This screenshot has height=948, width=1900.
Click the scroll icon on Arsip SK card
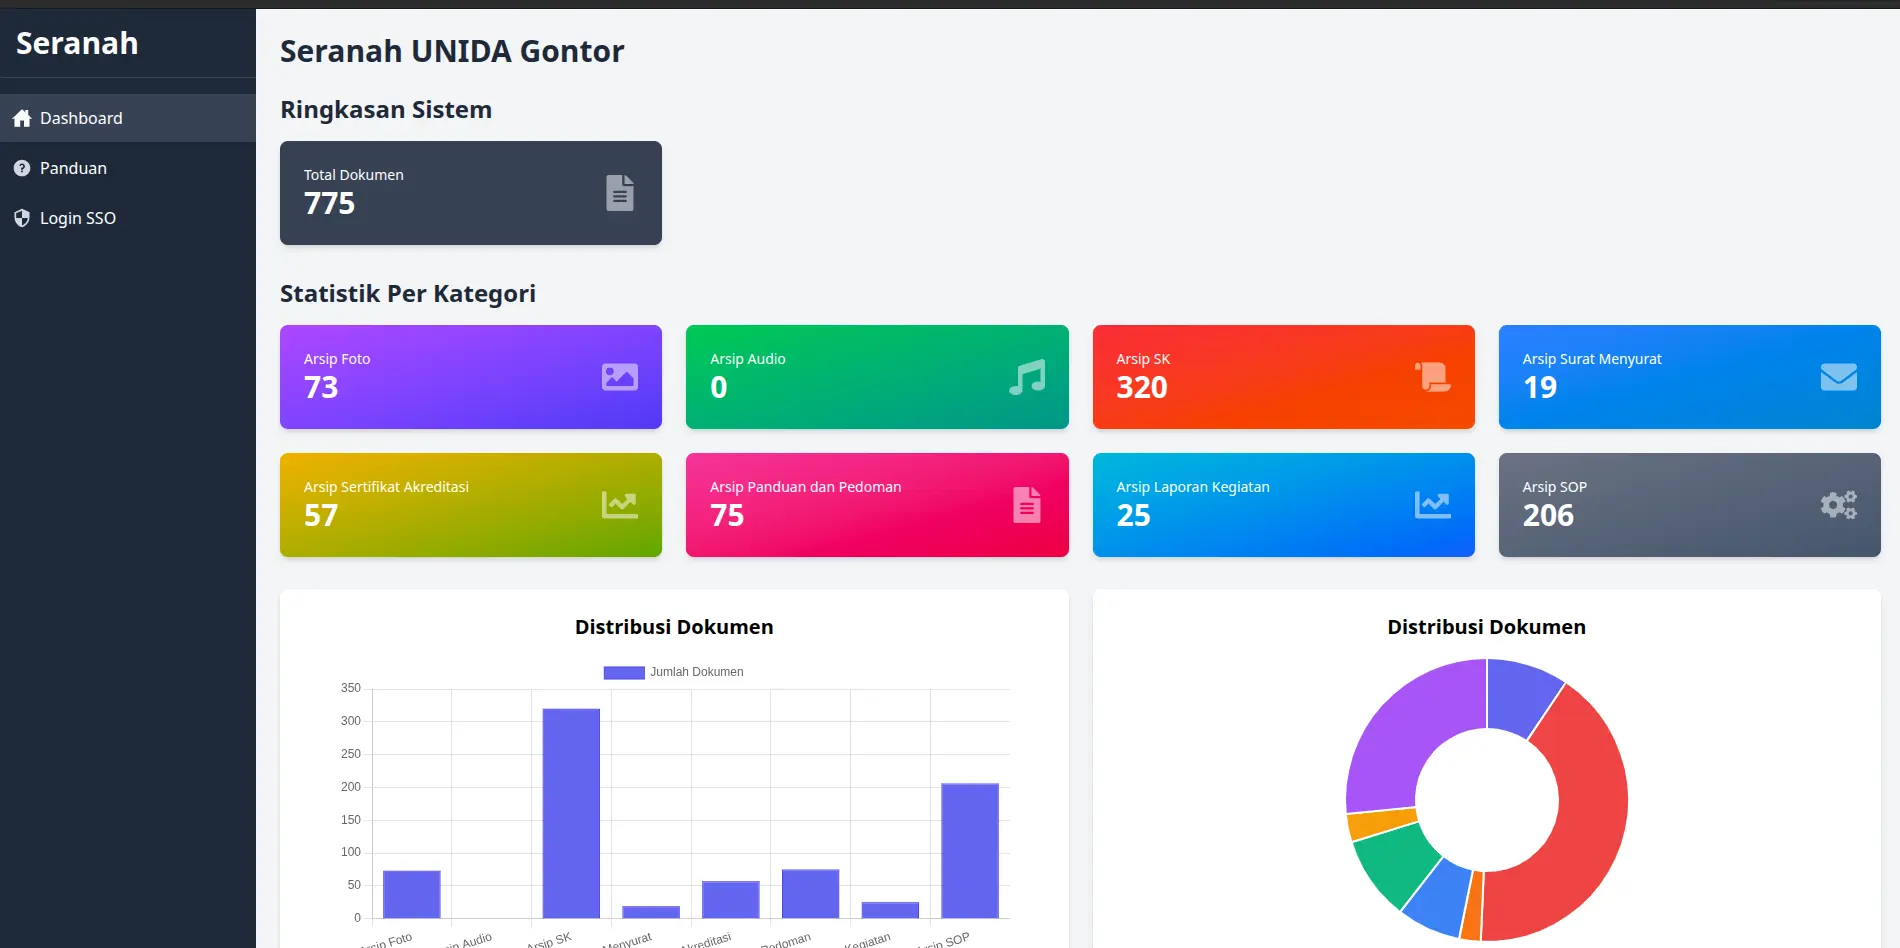[1432, 377]
